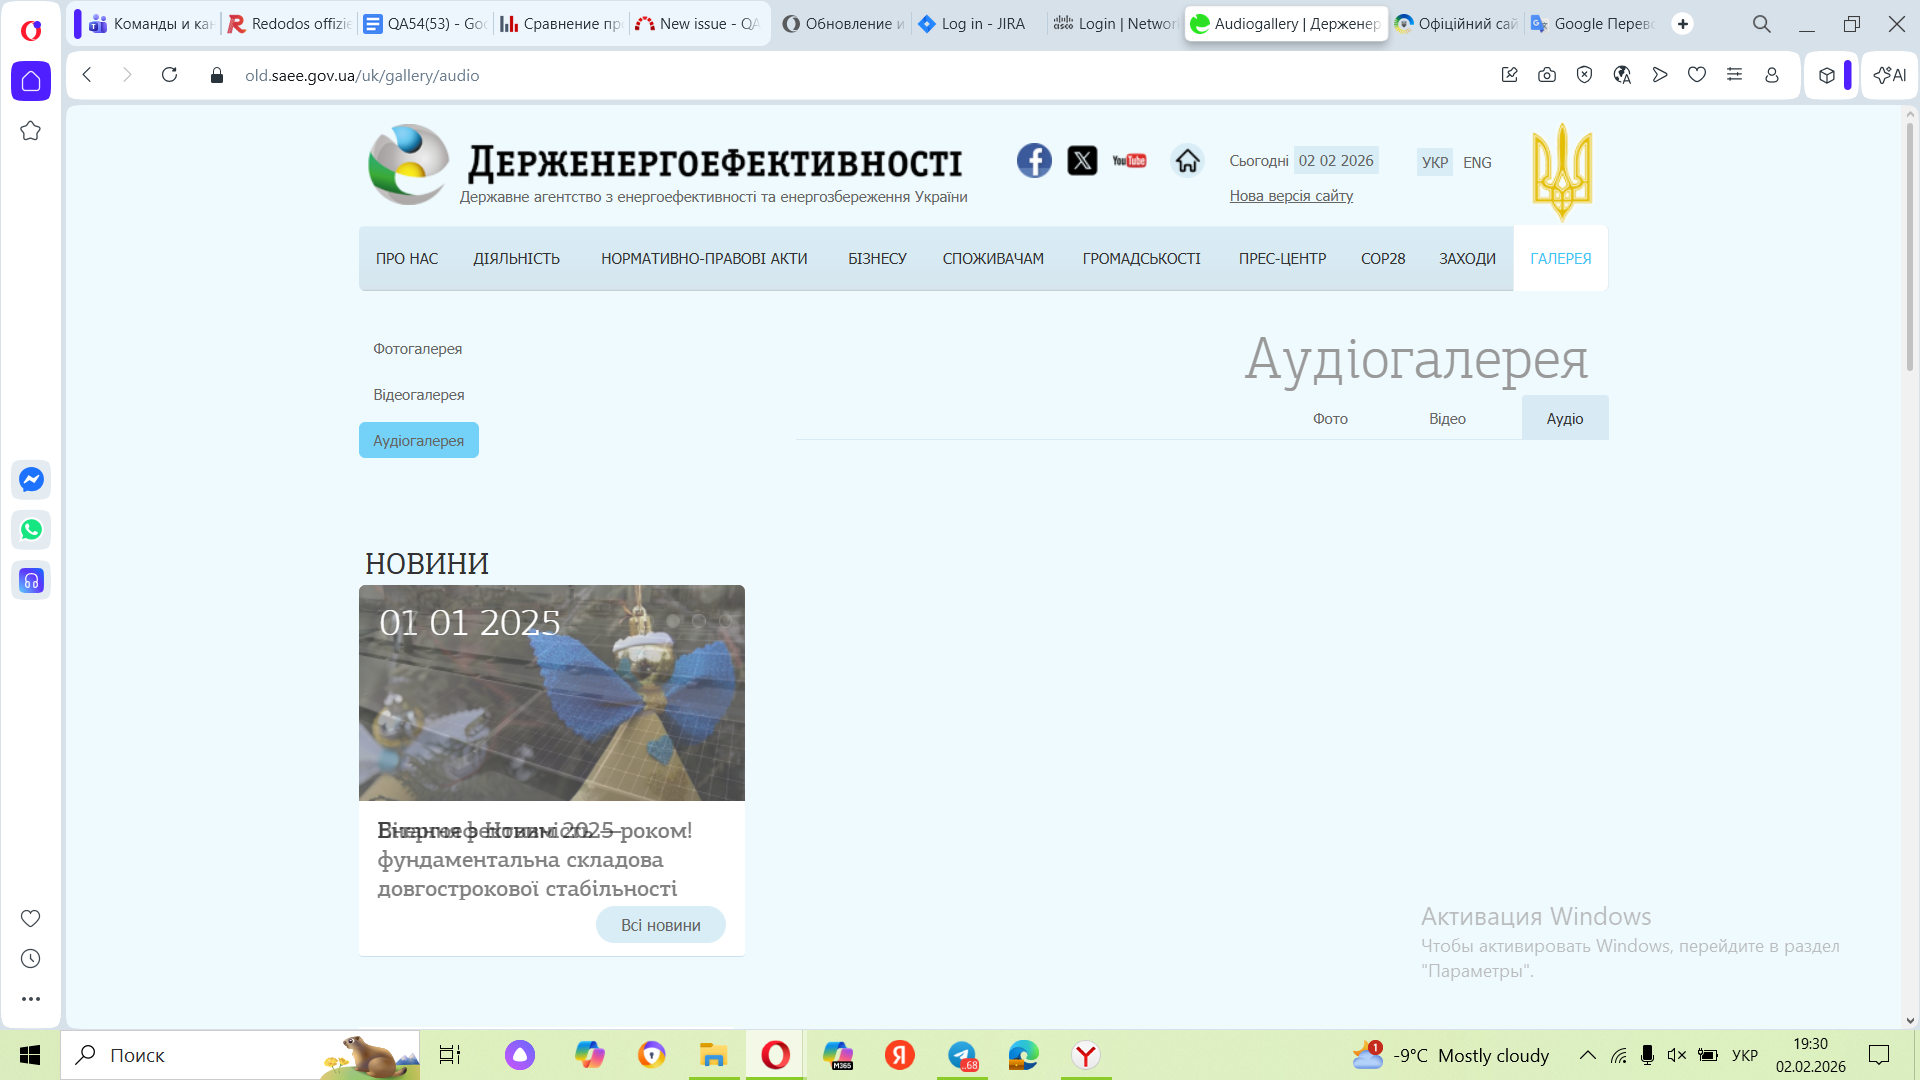Go to home page via house icon
This screenshot has width=1920, height=1080.
1187,160
